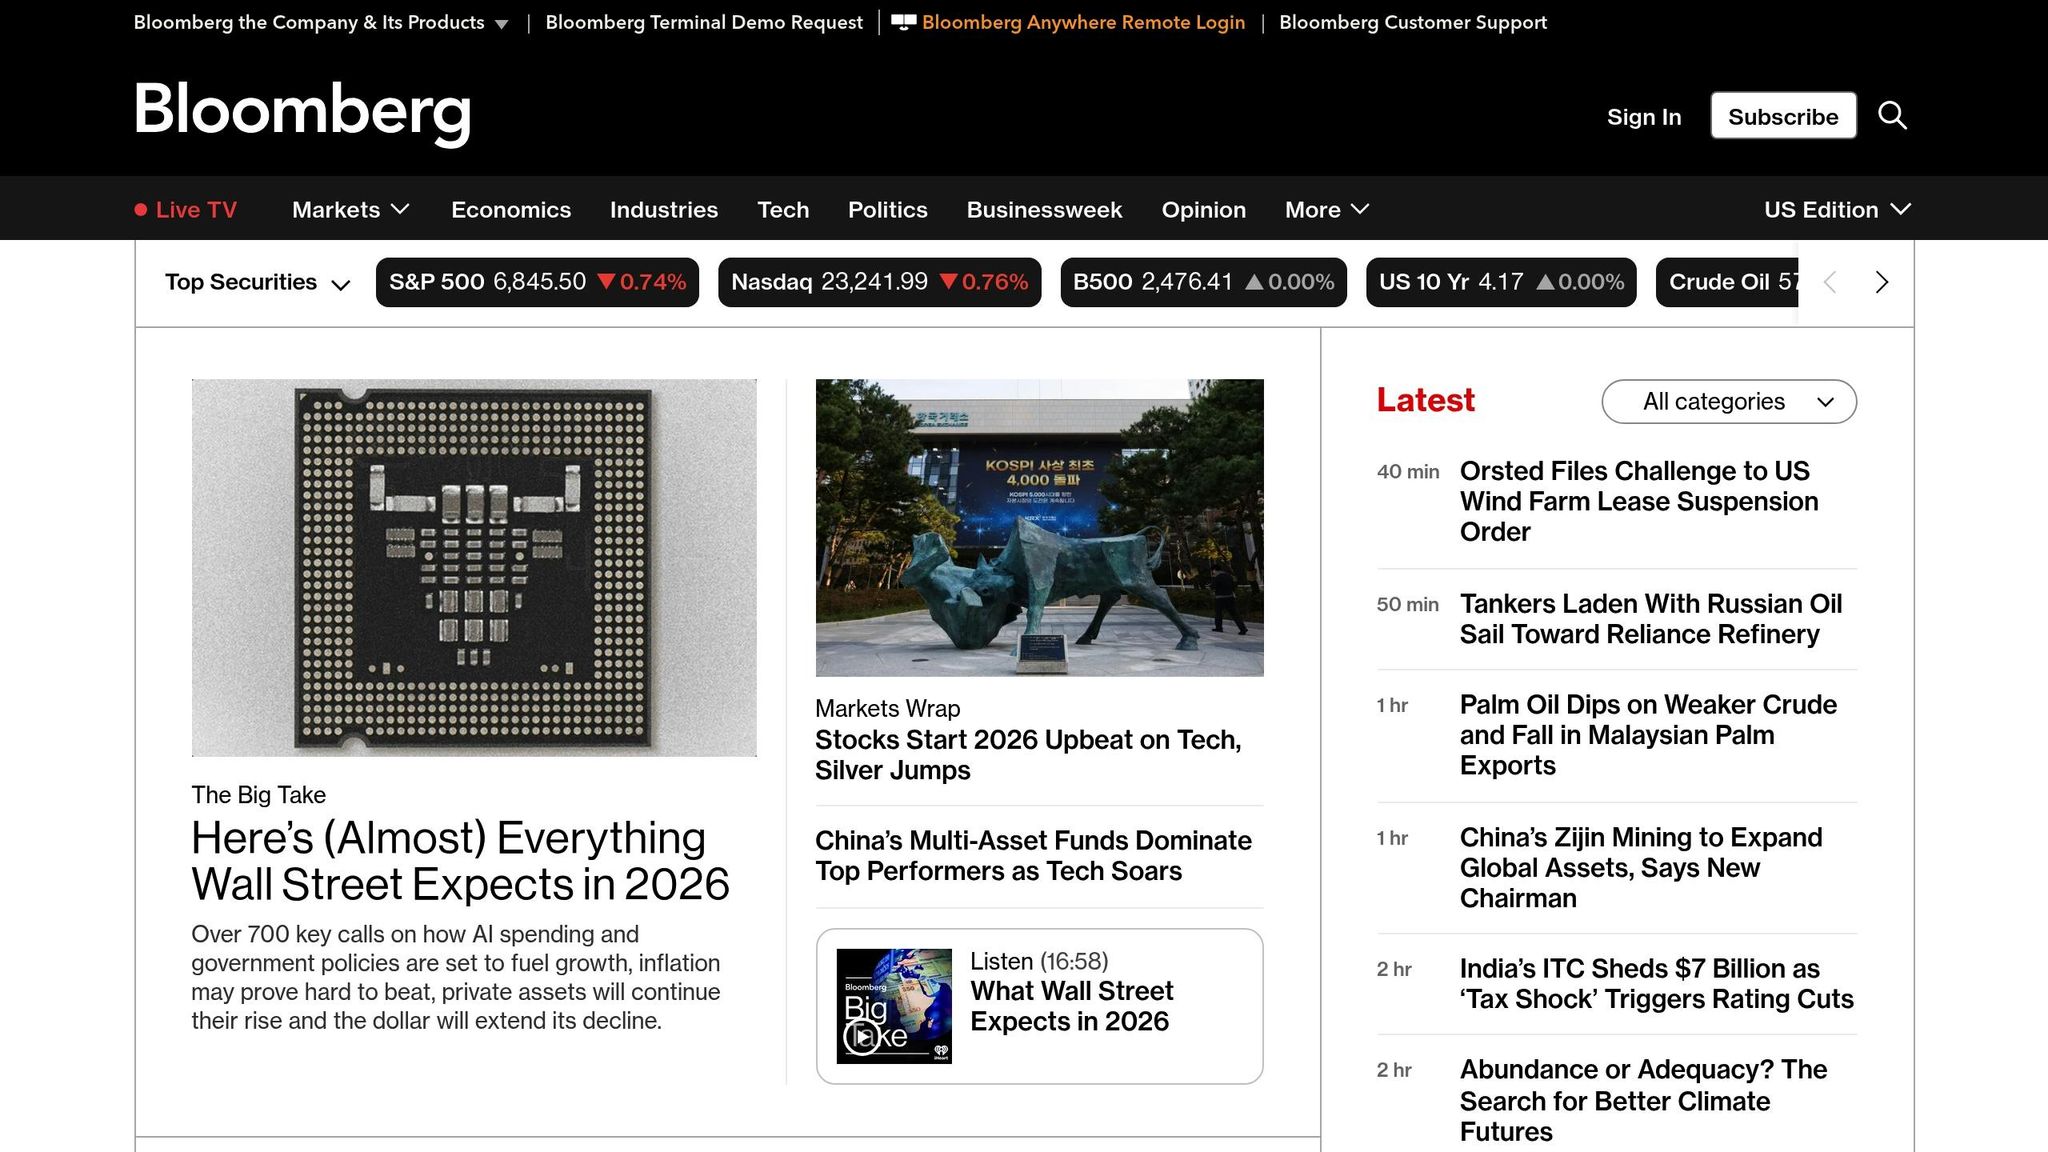Expand the US Edition selector
Image resolution: width=2048 pixels, height=1152 pixels.
(1837, 209)
